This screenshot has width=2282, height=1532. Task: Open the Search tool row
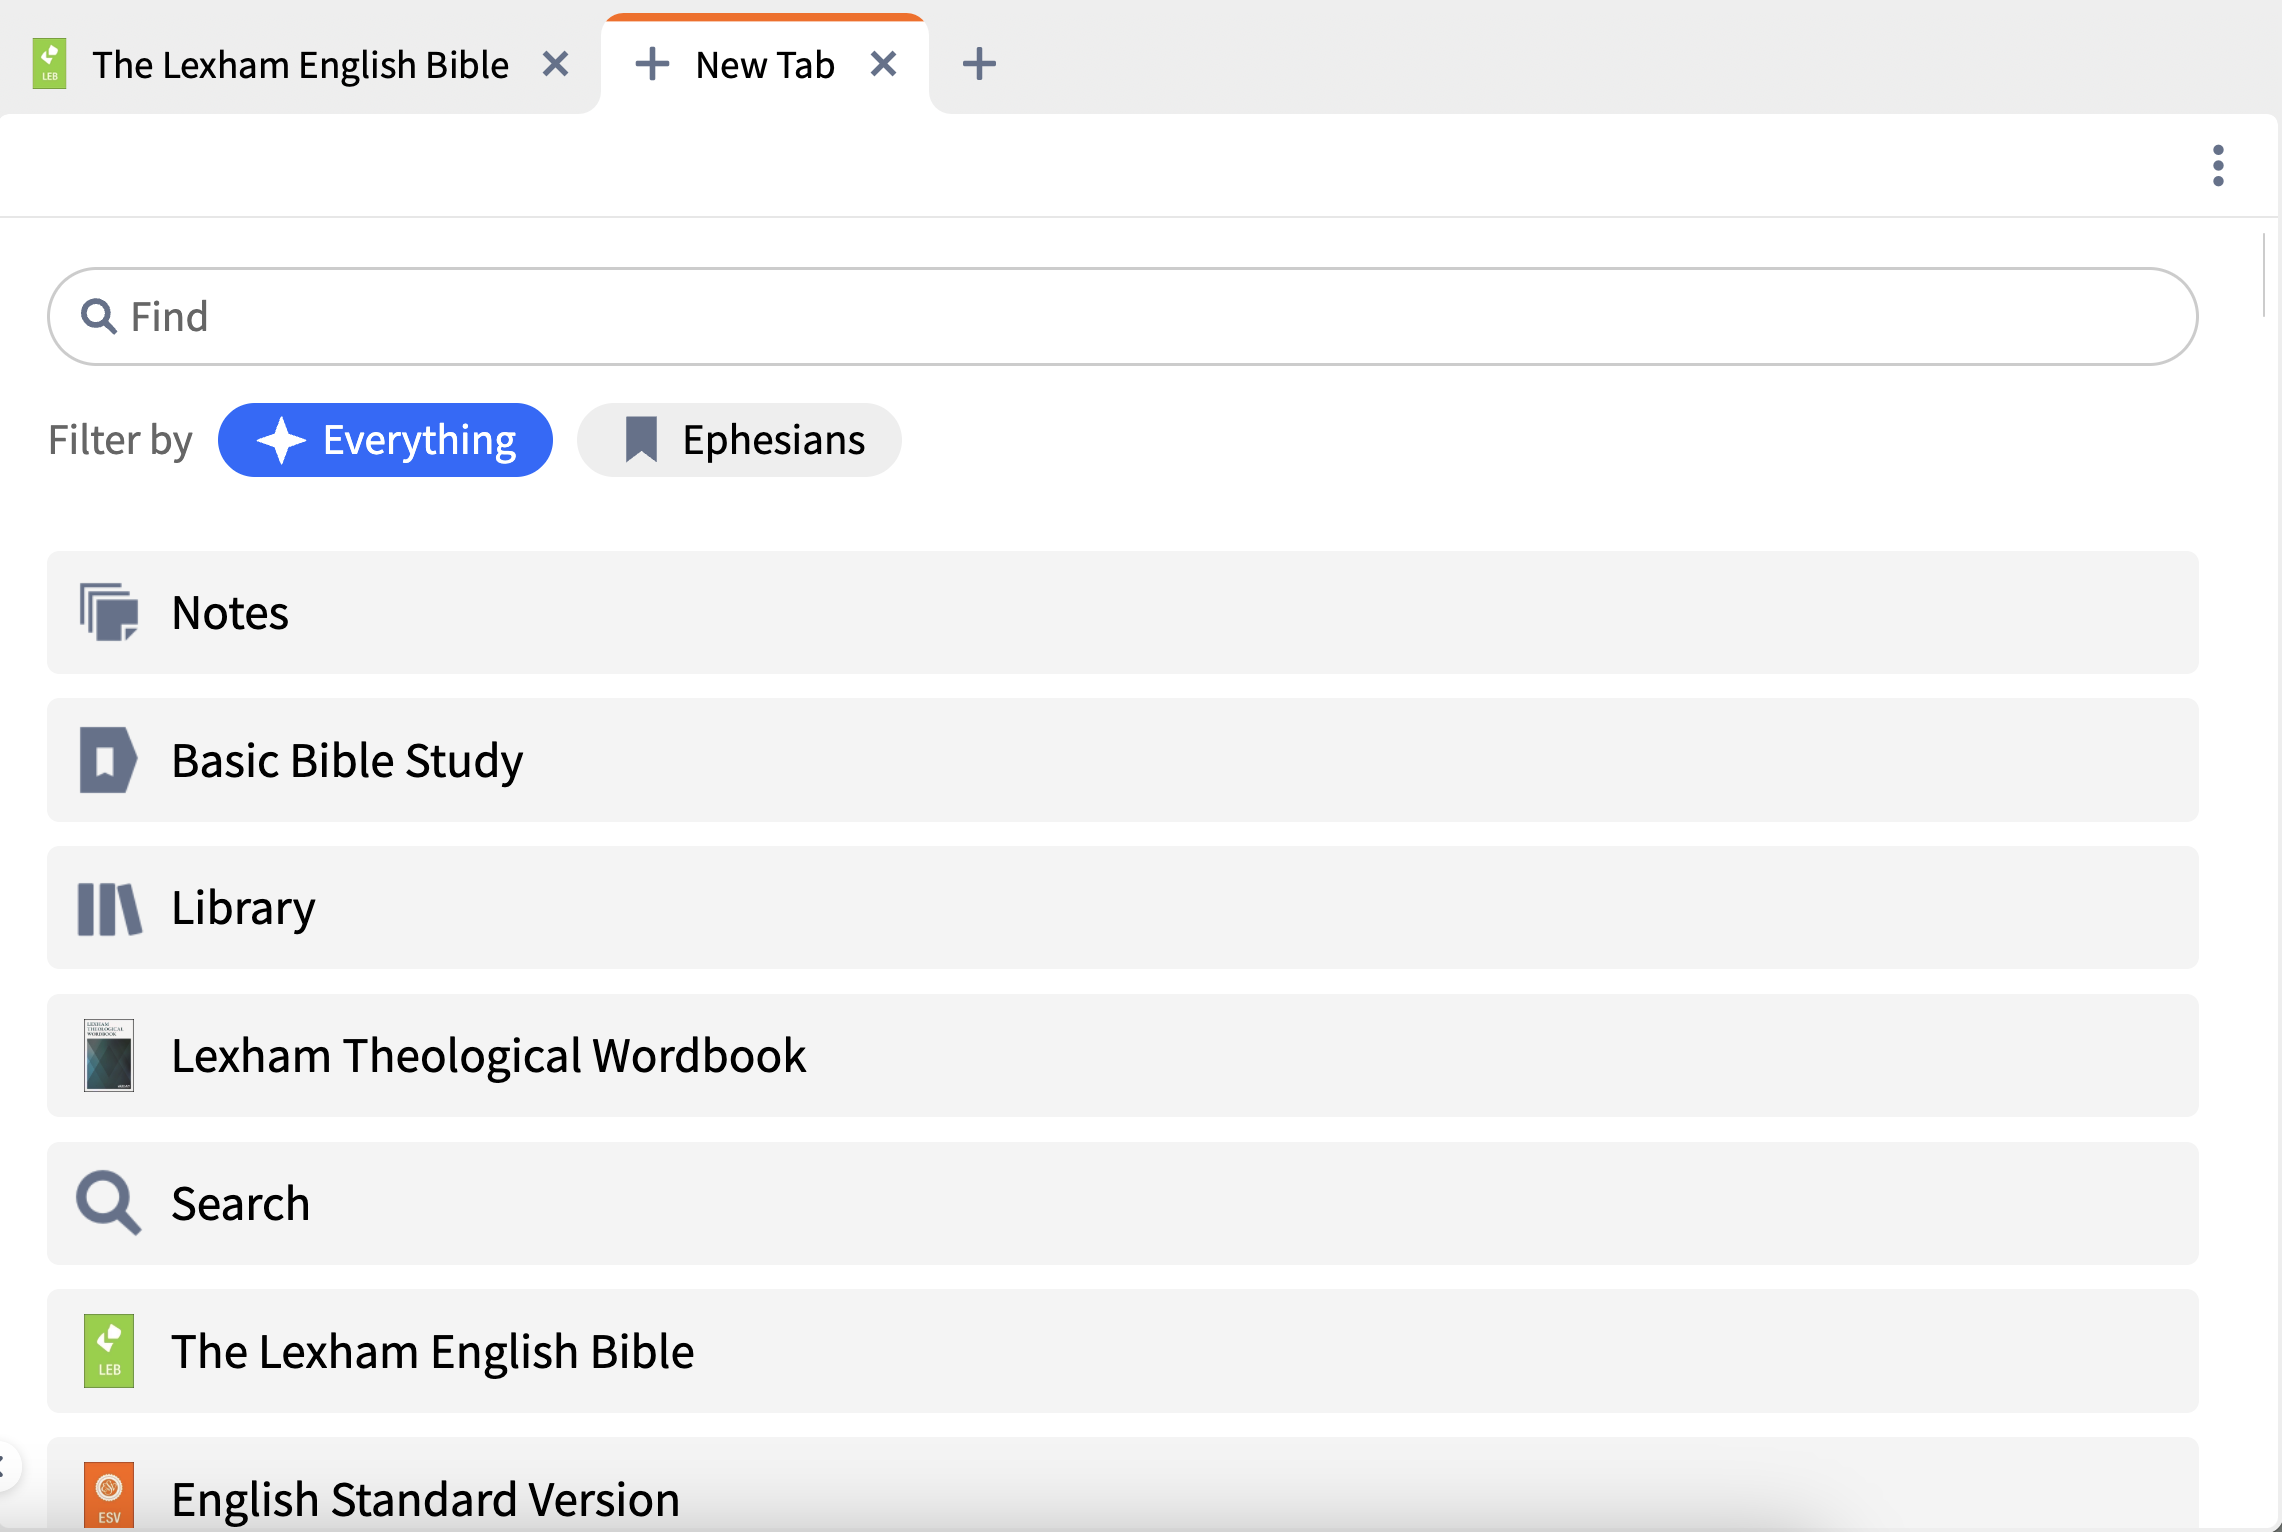coord(1122,1203)
